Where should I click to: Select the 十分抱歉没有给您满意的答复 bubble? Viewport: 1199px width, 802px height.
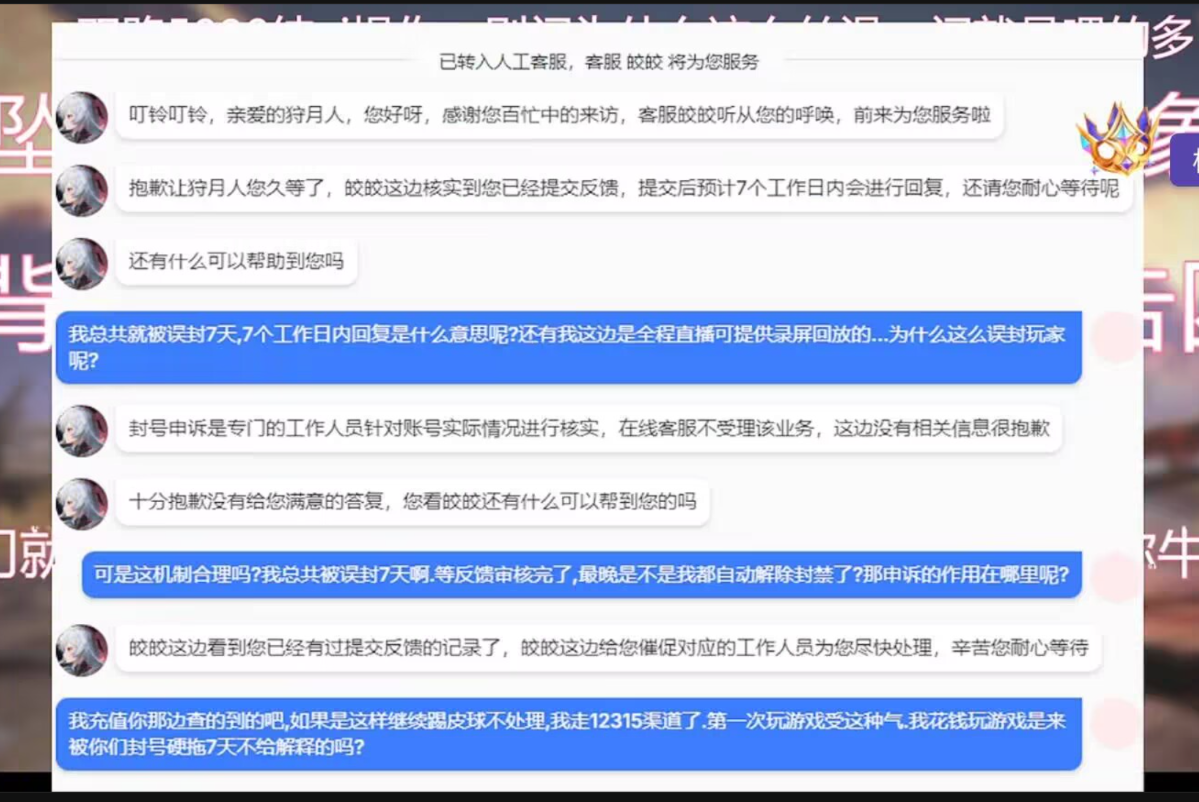[x=412, y=502]
